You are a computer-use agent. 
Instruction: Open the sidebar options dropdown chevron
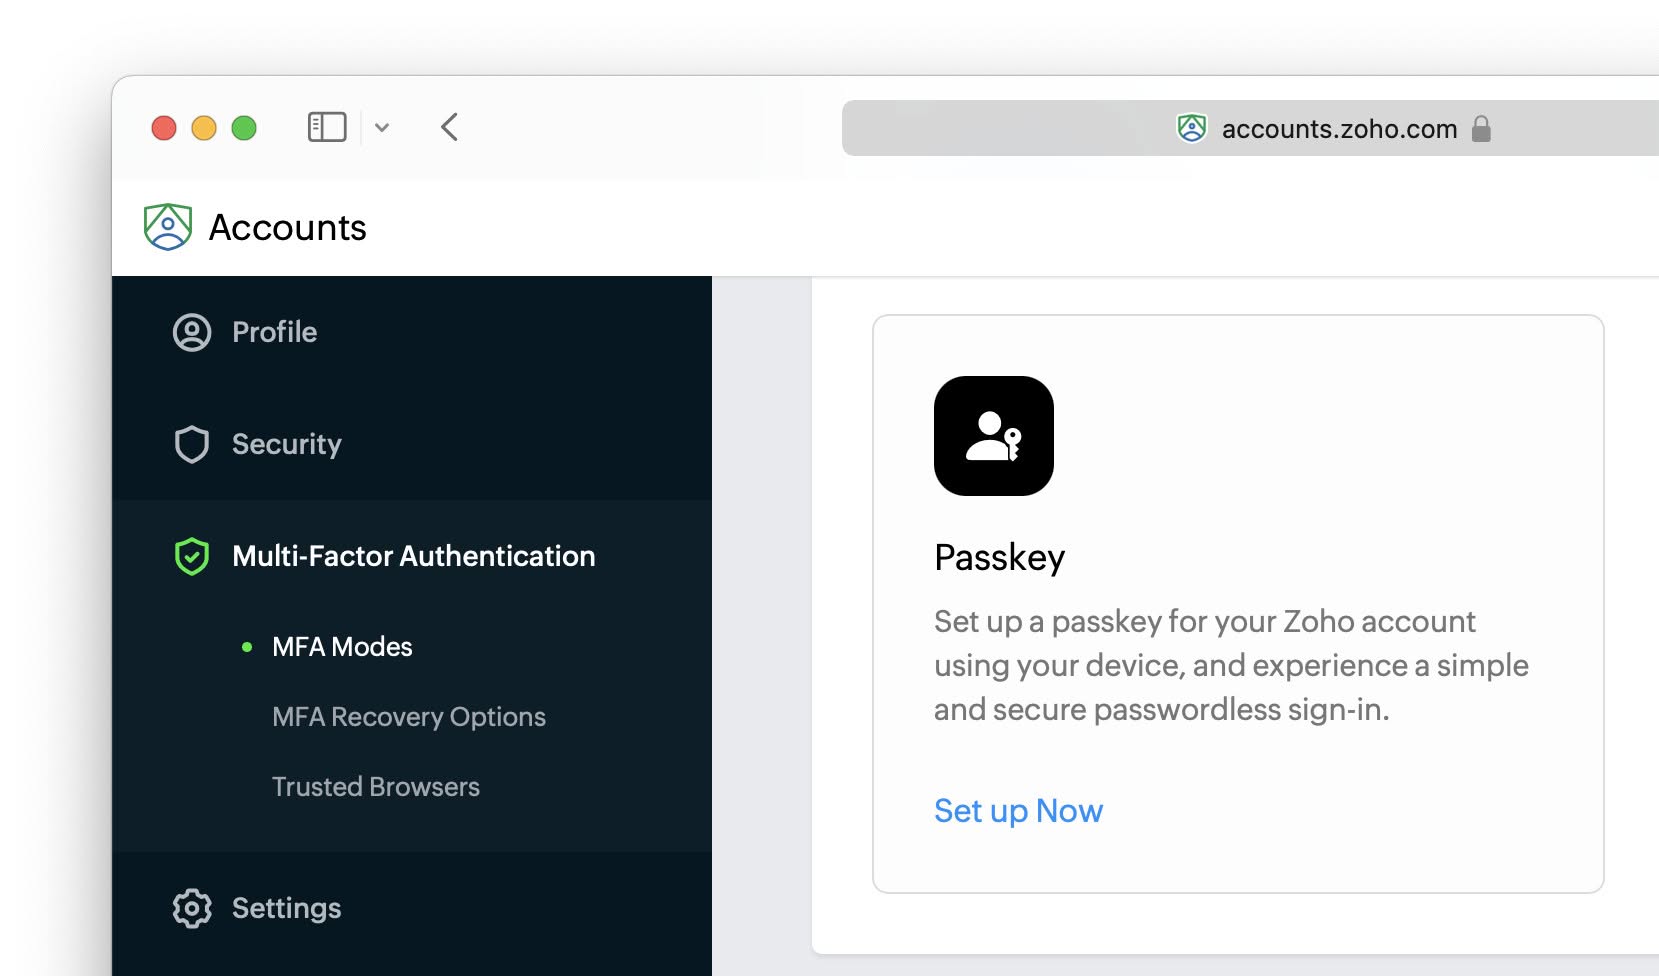point(382,128)
